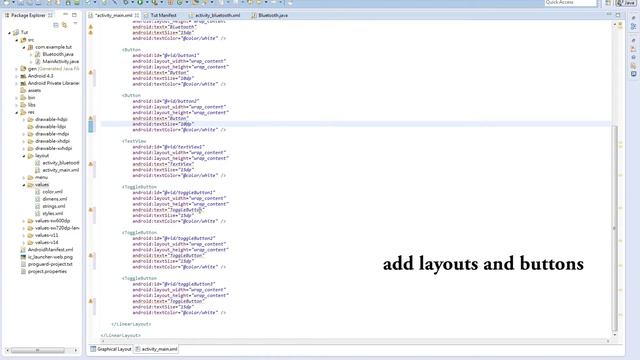Minimize the Package Explorer view

pyautogui.click(x=65, y=15)
